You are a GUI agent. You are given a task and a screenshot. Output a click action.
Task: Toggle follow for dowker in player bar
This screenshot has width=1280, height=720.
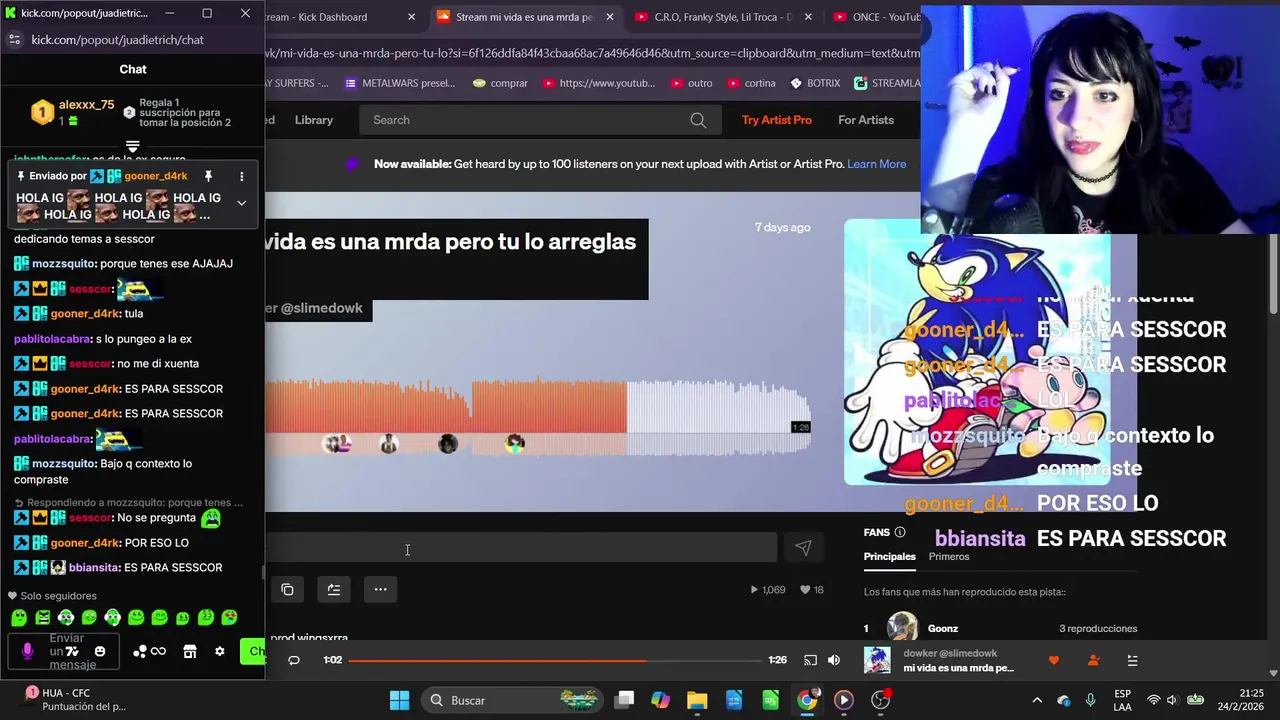coord(1093,660)
